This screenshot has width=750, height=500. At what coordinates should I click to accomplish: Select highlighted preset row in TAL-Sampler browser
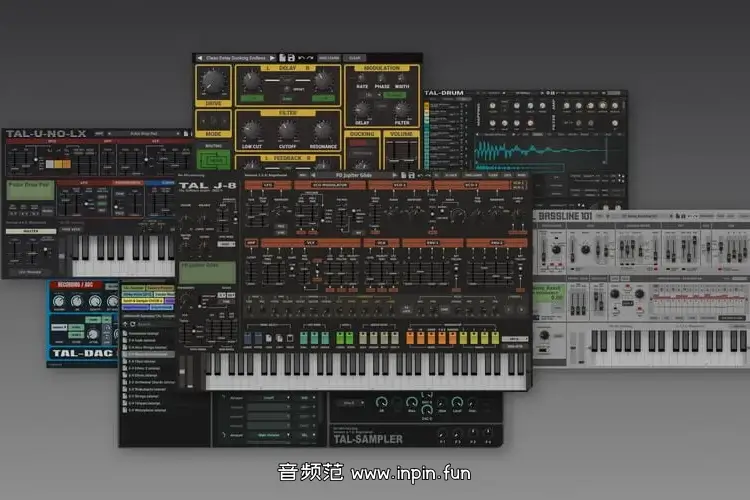tap(149, 355)
